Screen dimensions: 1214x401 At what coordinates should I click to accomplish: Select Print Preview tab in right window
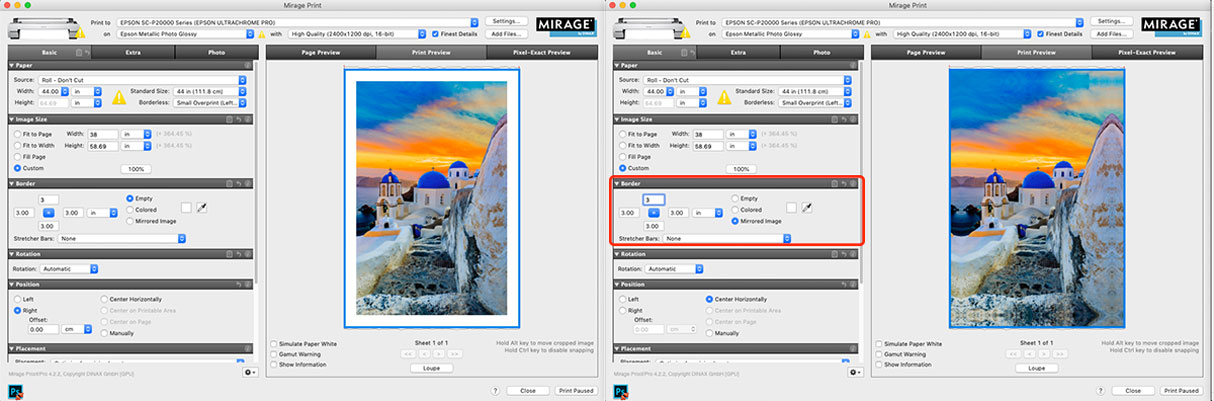tap(1035, 52)
